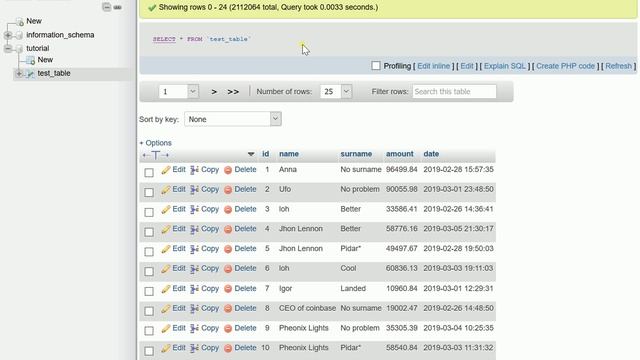This screenshot has height=360, width=640.
Task: Click the Filter rows search field
Action: tap(454, 91)
